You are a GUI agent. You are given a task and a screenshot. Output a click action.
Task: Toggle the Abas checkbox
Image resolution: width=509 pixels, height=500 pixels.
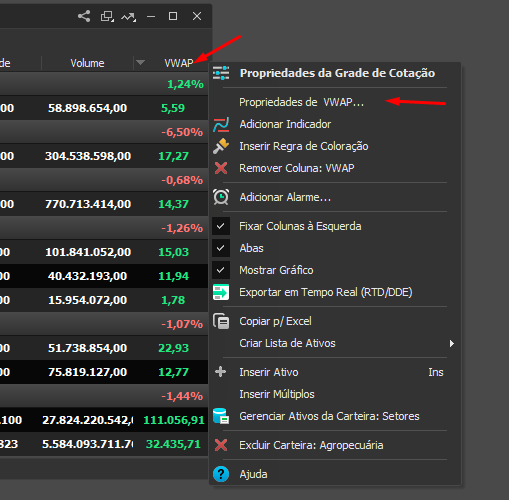point(221,248)
